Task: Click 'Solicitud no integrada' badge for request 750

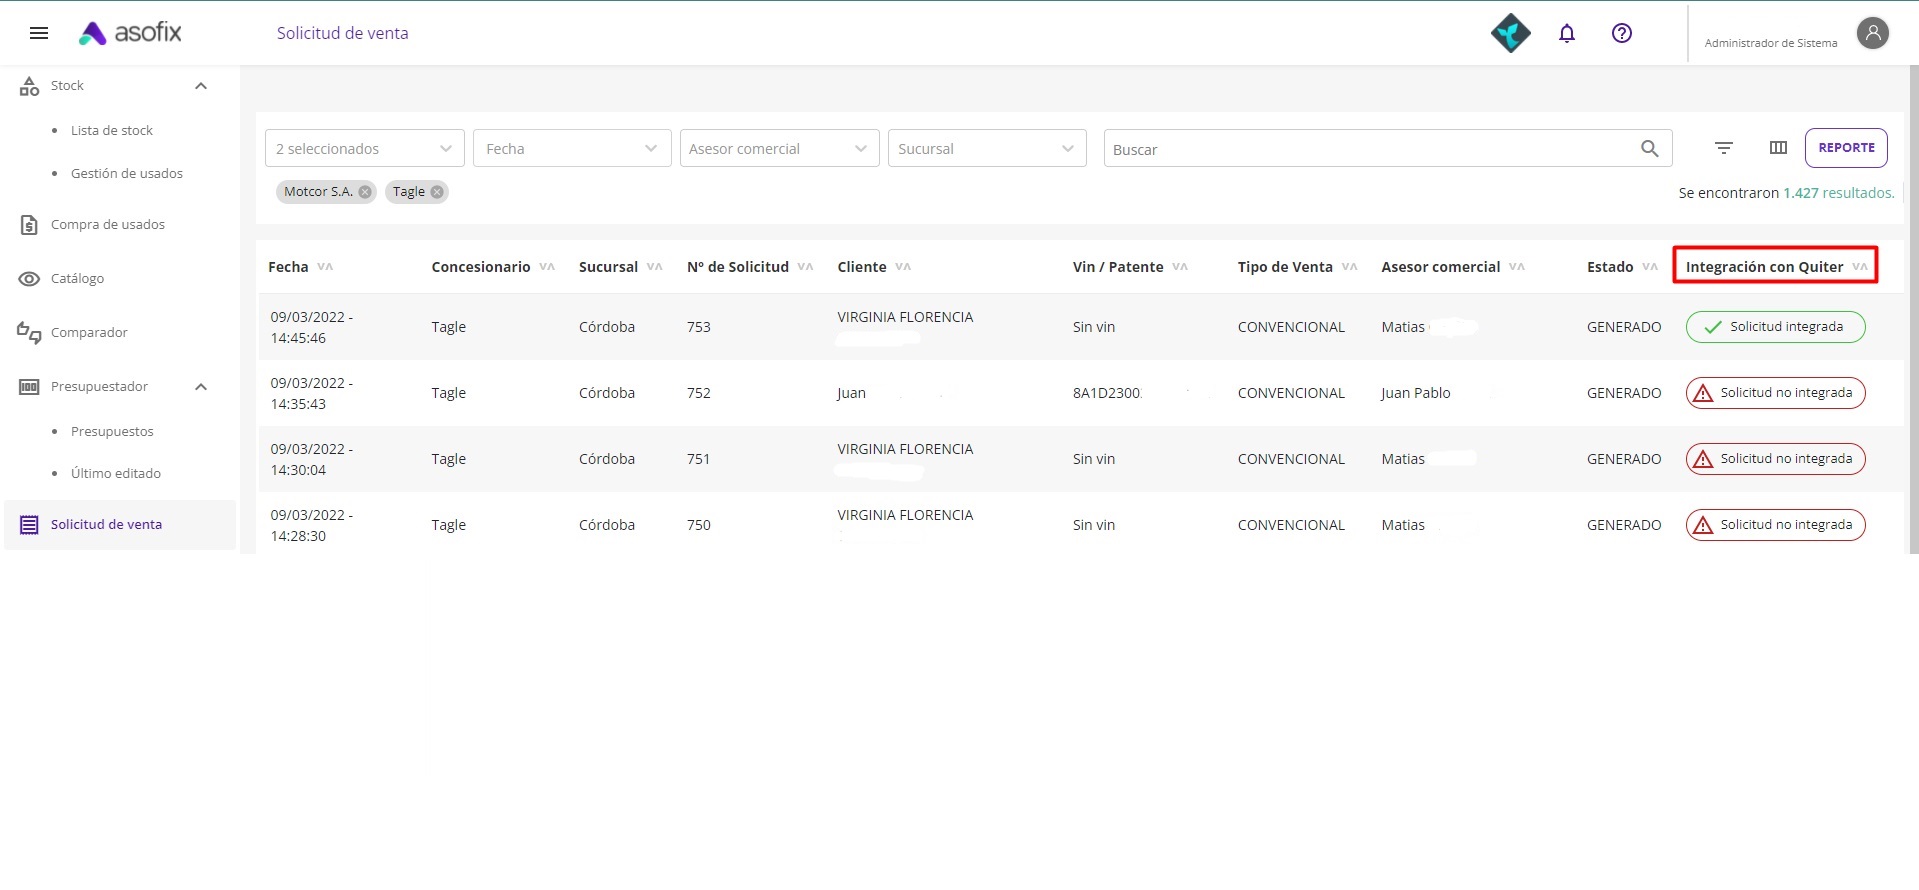Action: click(1776, 525)
